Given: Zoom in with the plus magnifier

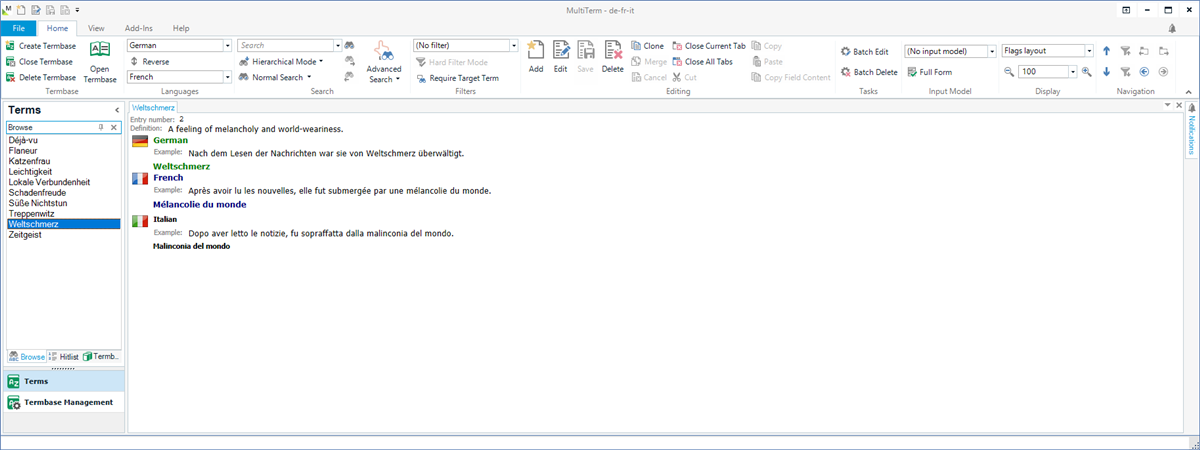Looking at the screenshot, I should (1086, 72).
